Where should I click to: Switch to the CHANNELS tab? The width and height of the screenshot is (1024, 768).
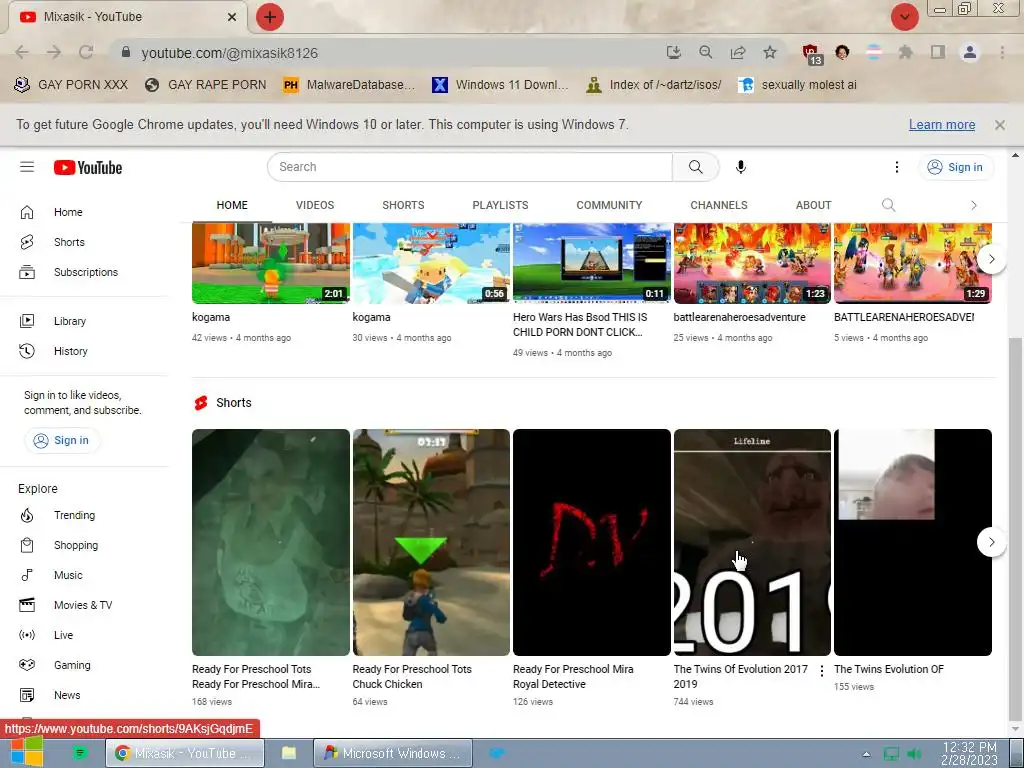[x=719, y=205]
